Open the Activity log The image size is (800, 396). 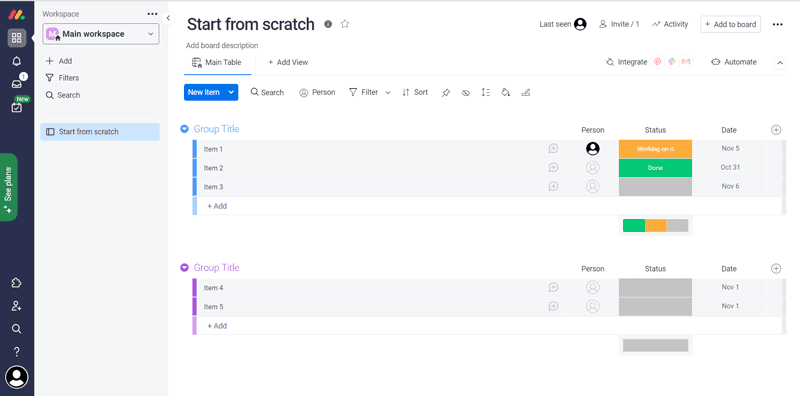670,24
